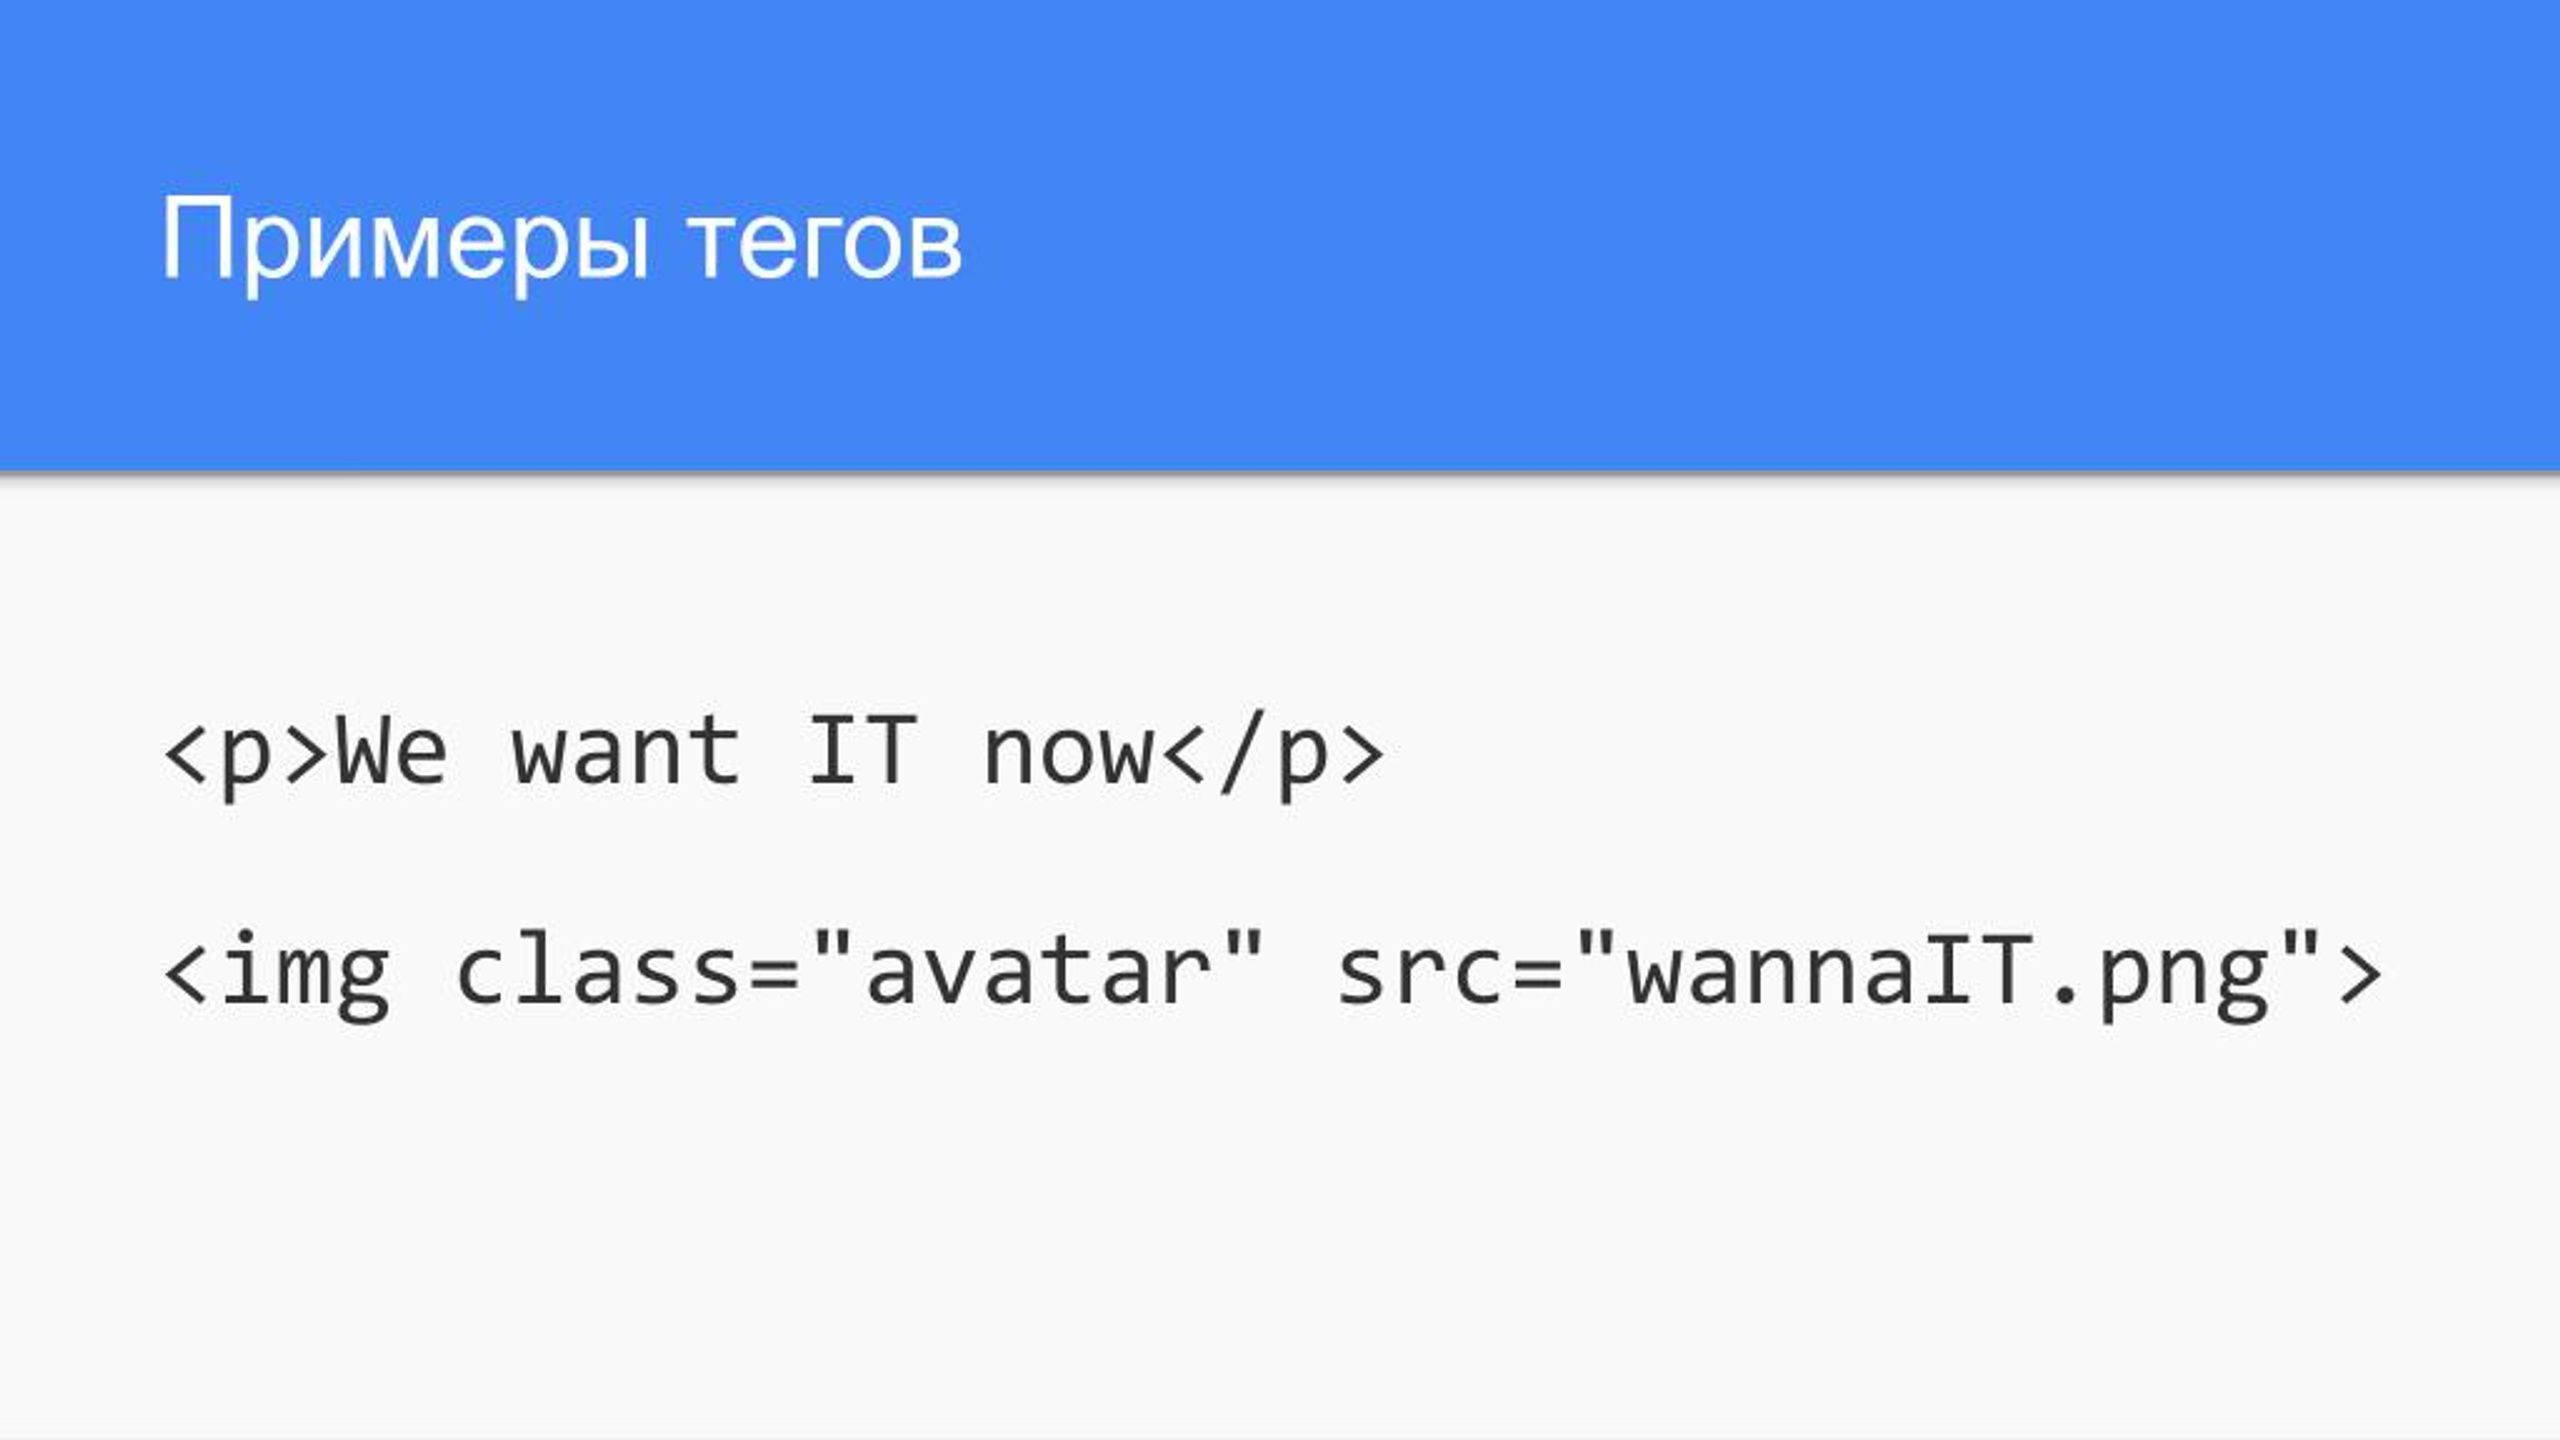Click the word "IT" in the paragraph line
This screenshot has width=2560, height=1440.
(x=861, y=750)
